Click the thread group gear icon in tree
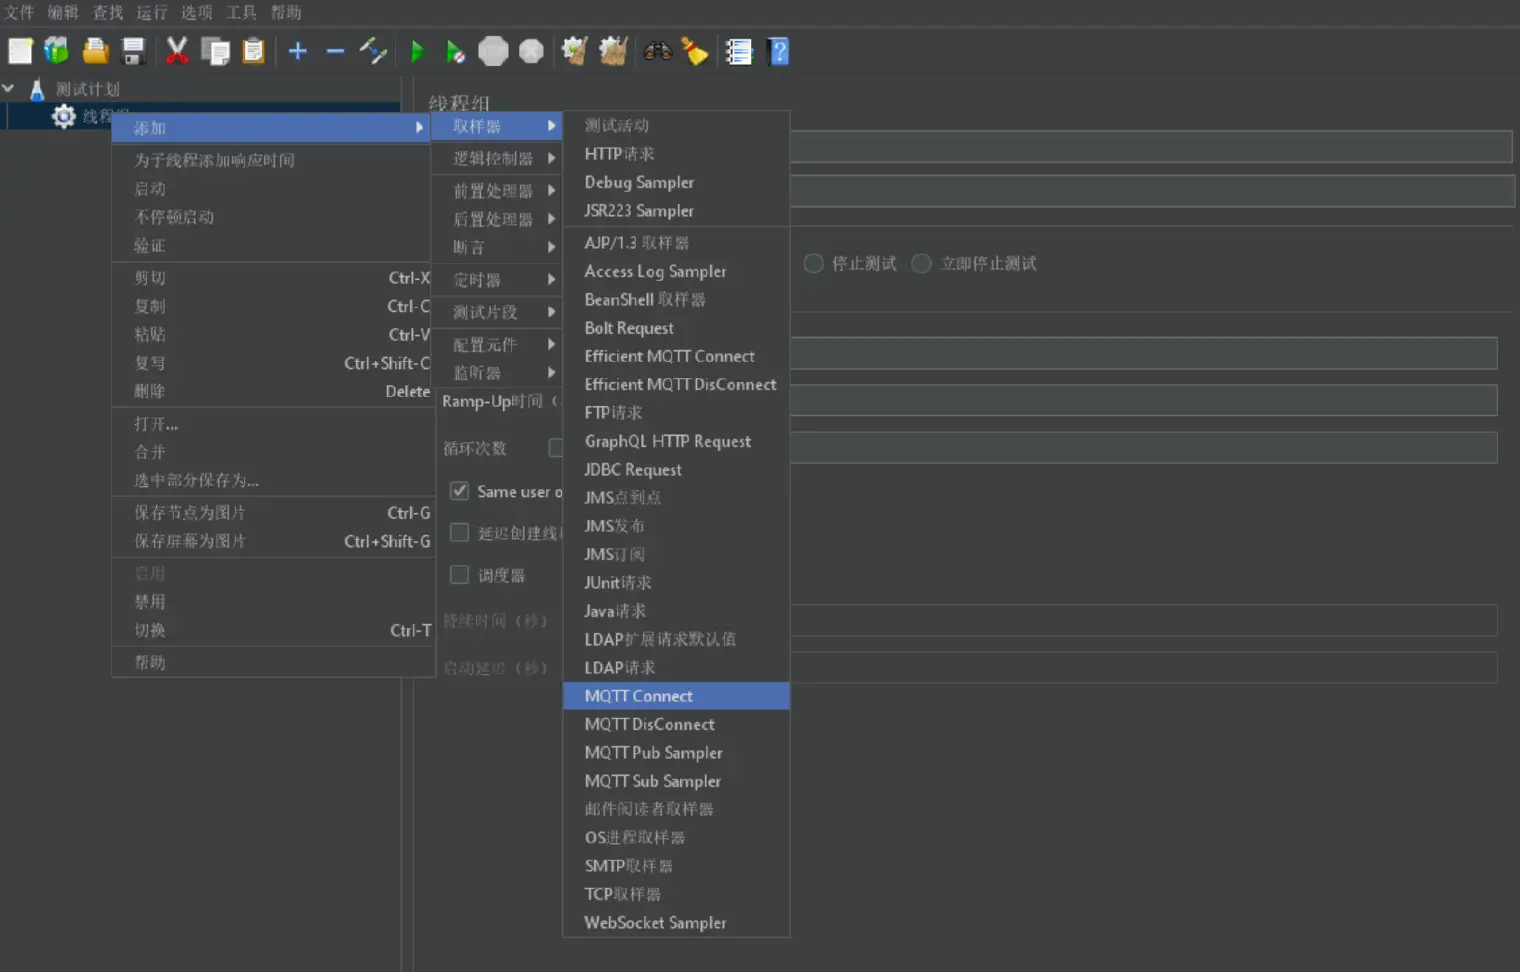This screenshot has width=1520, height=972. coord(64,116)
